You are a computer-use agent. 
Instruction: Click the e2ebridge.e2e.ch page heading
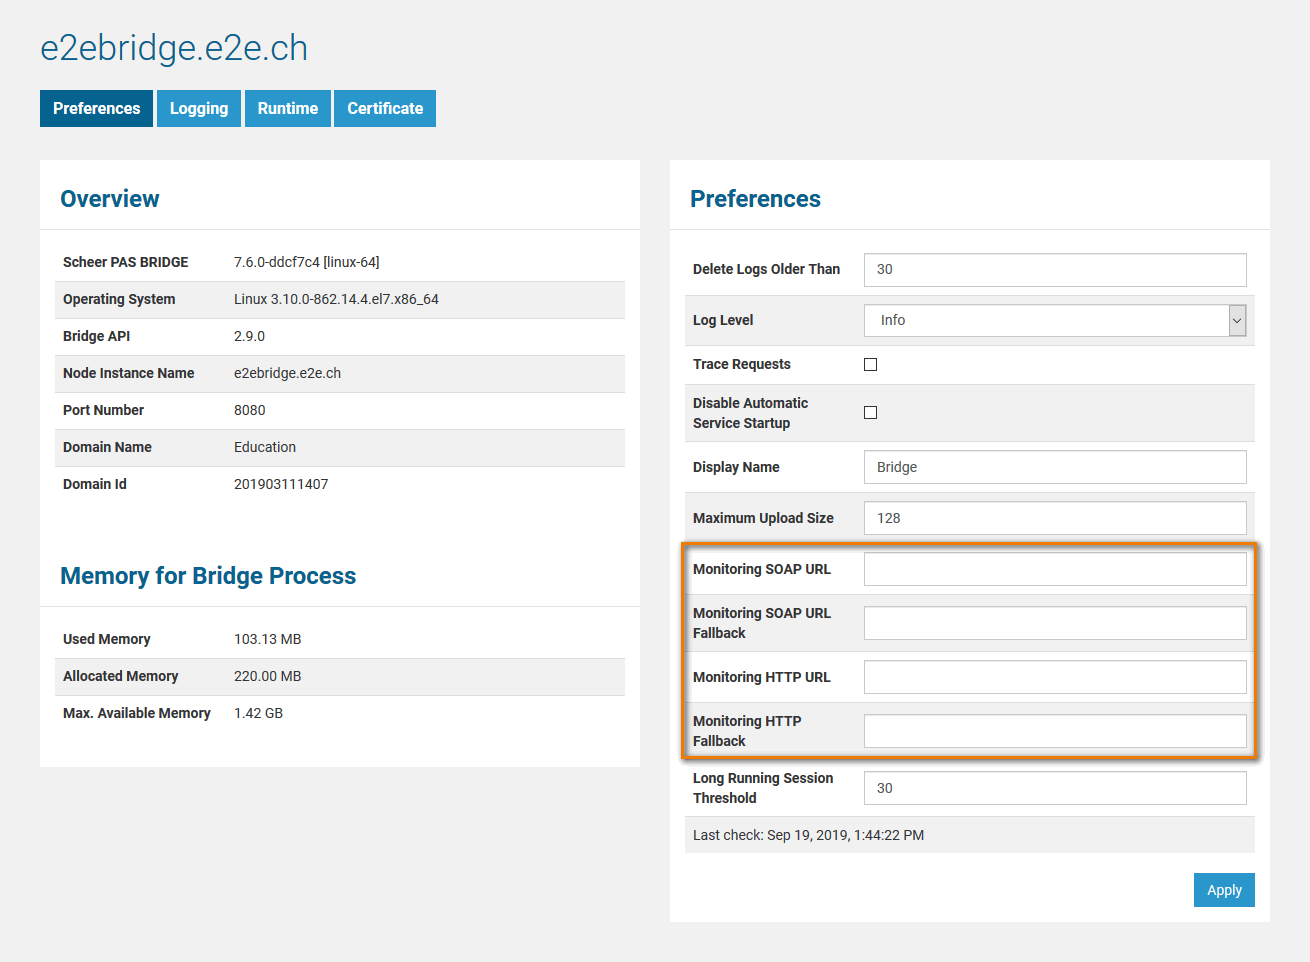[174, 48]
